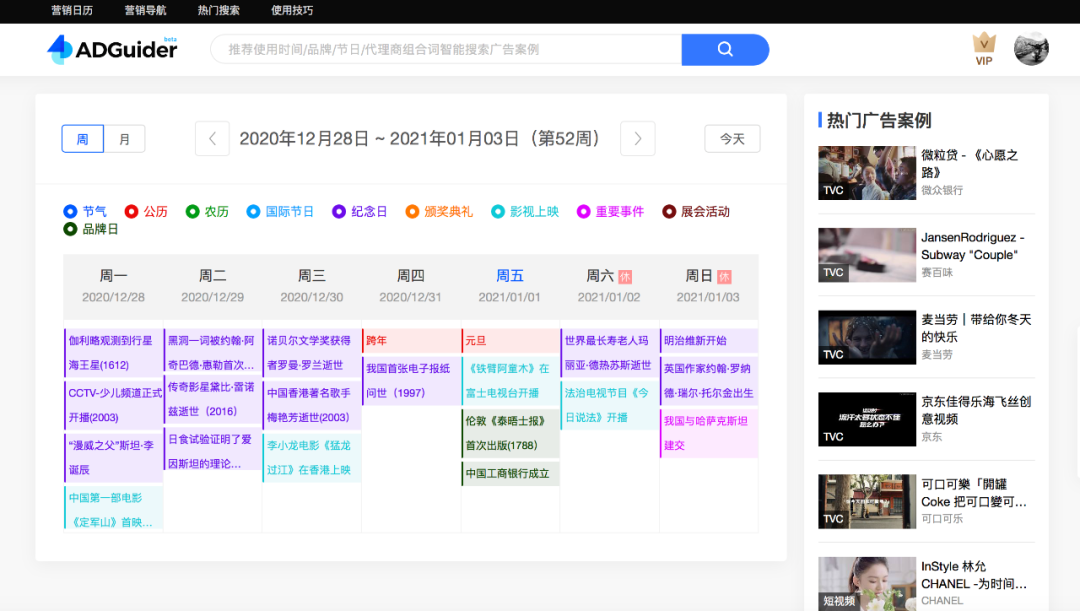
Task: Select the 中国工商银行成立 event
Action: 510,473
